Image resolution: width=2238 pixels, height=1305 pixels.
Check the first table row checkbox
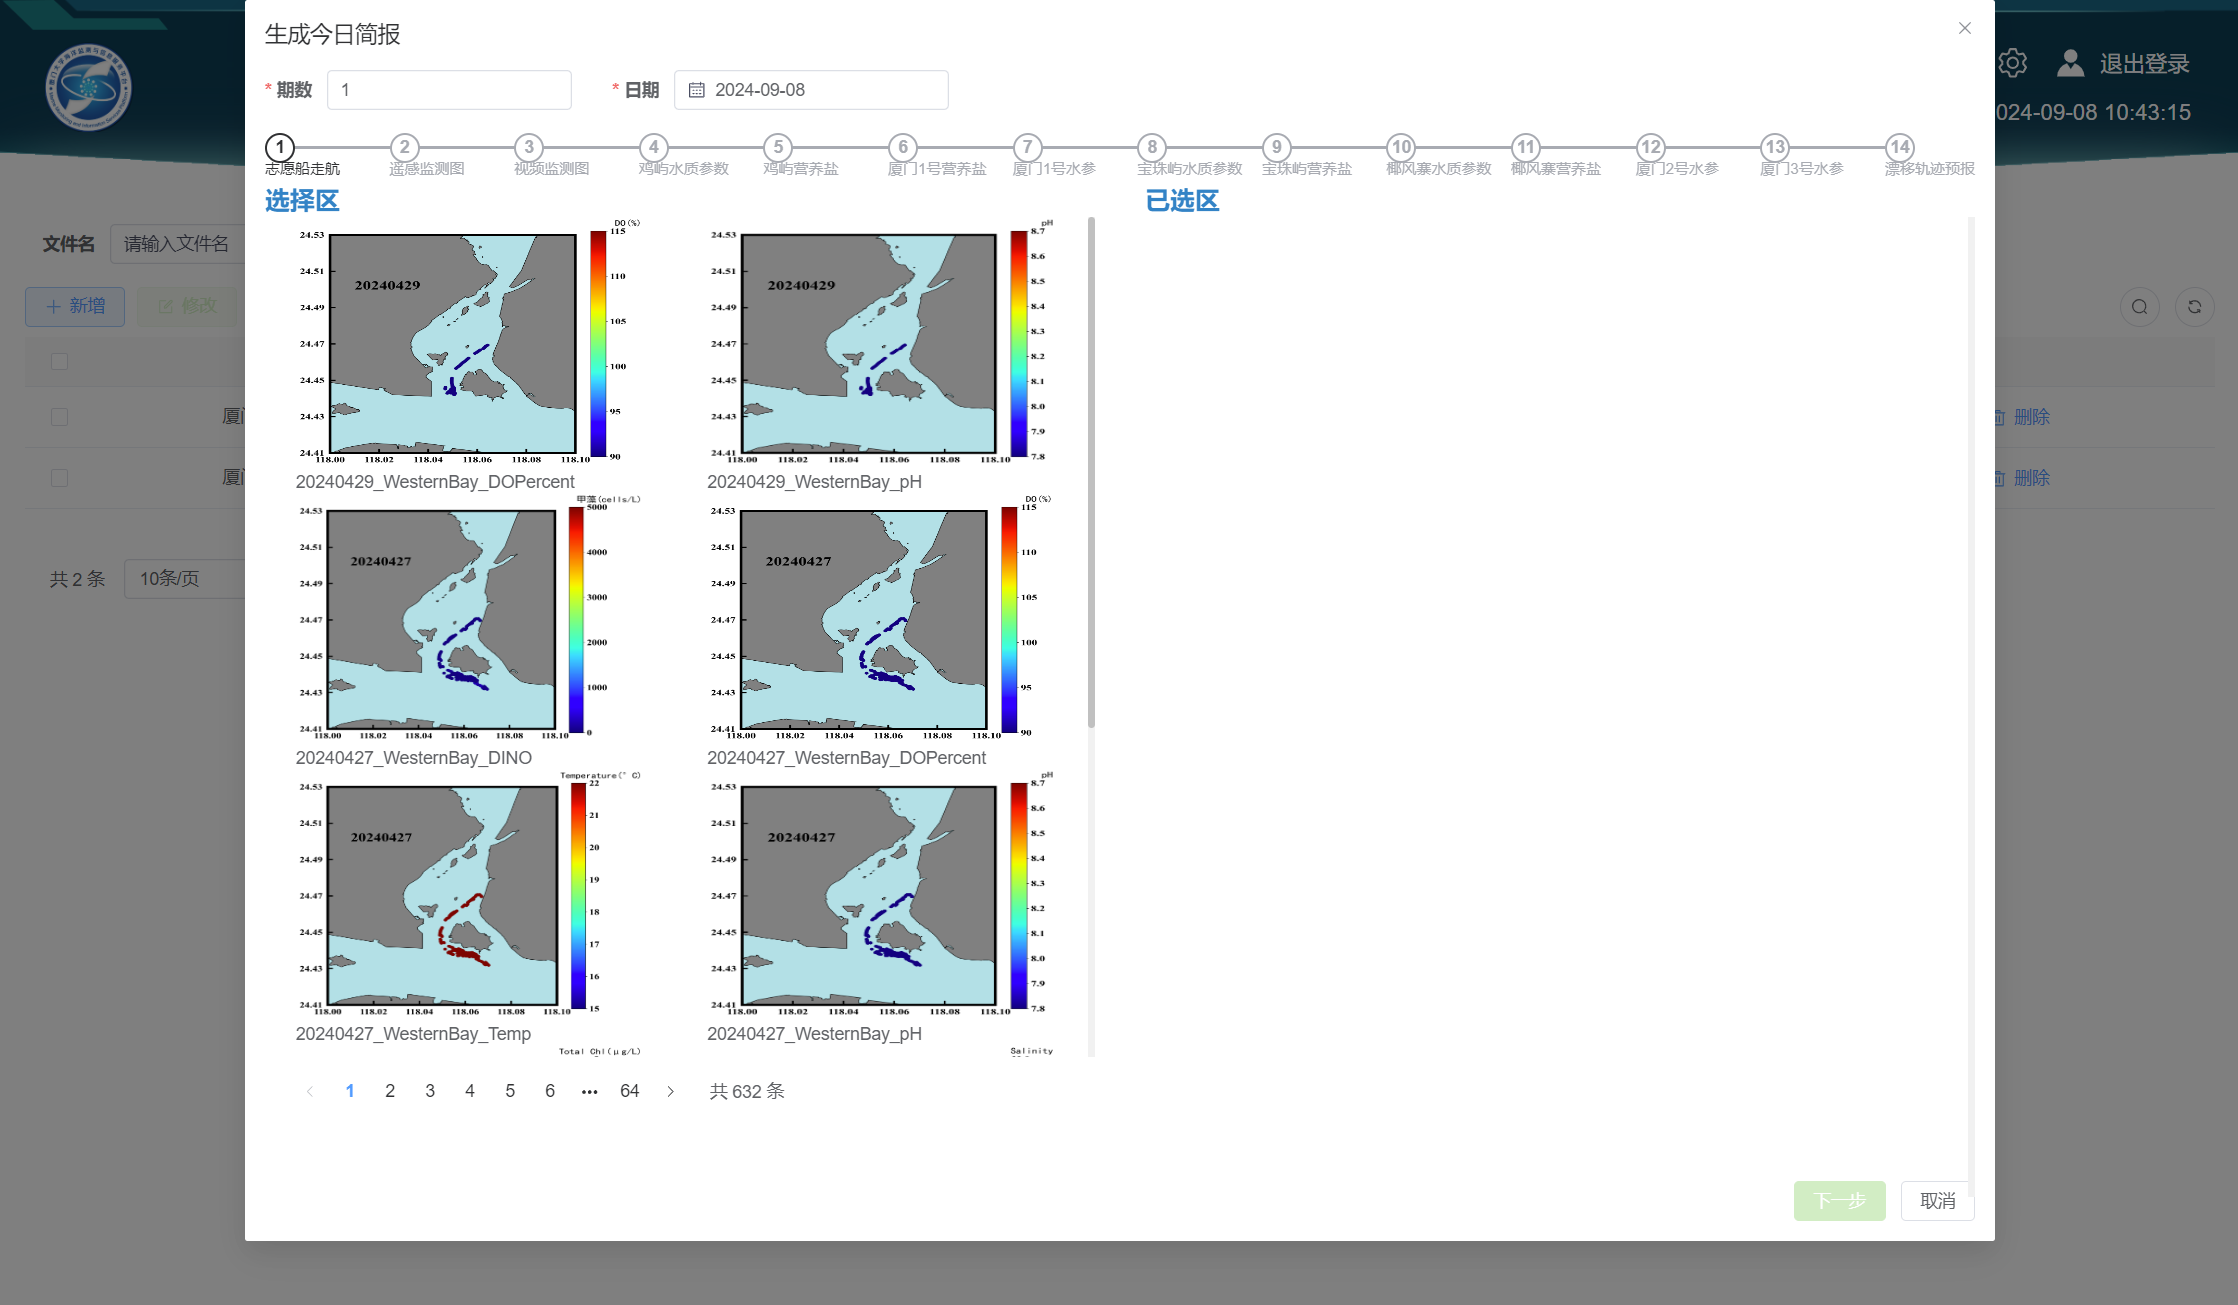pos(60,417)
